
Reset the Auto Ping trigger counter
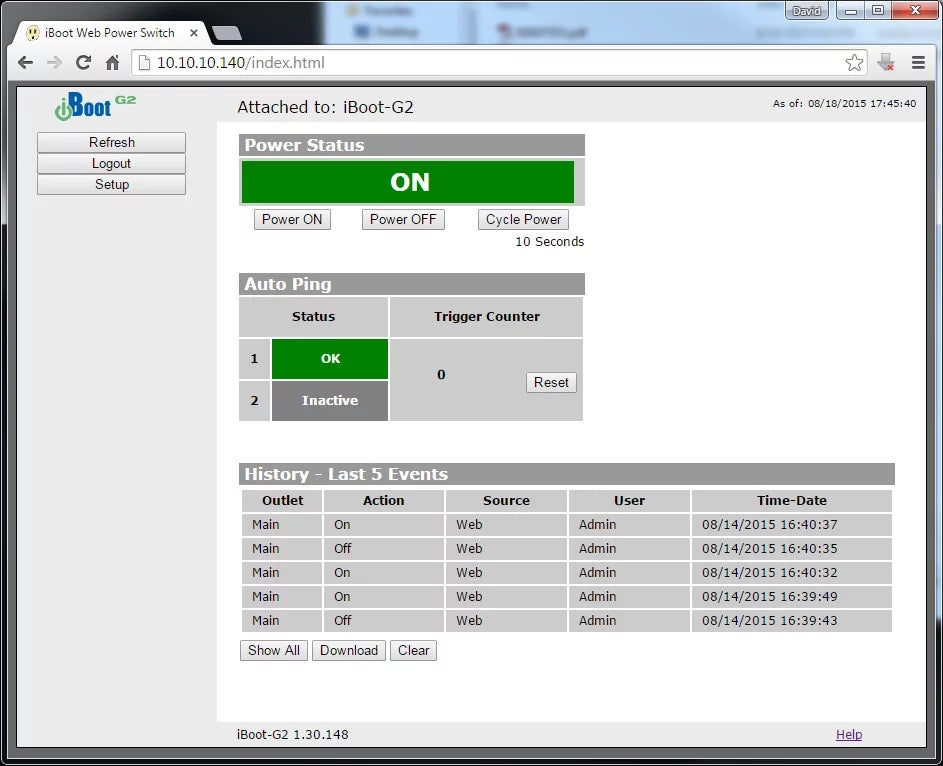[551, 382]
